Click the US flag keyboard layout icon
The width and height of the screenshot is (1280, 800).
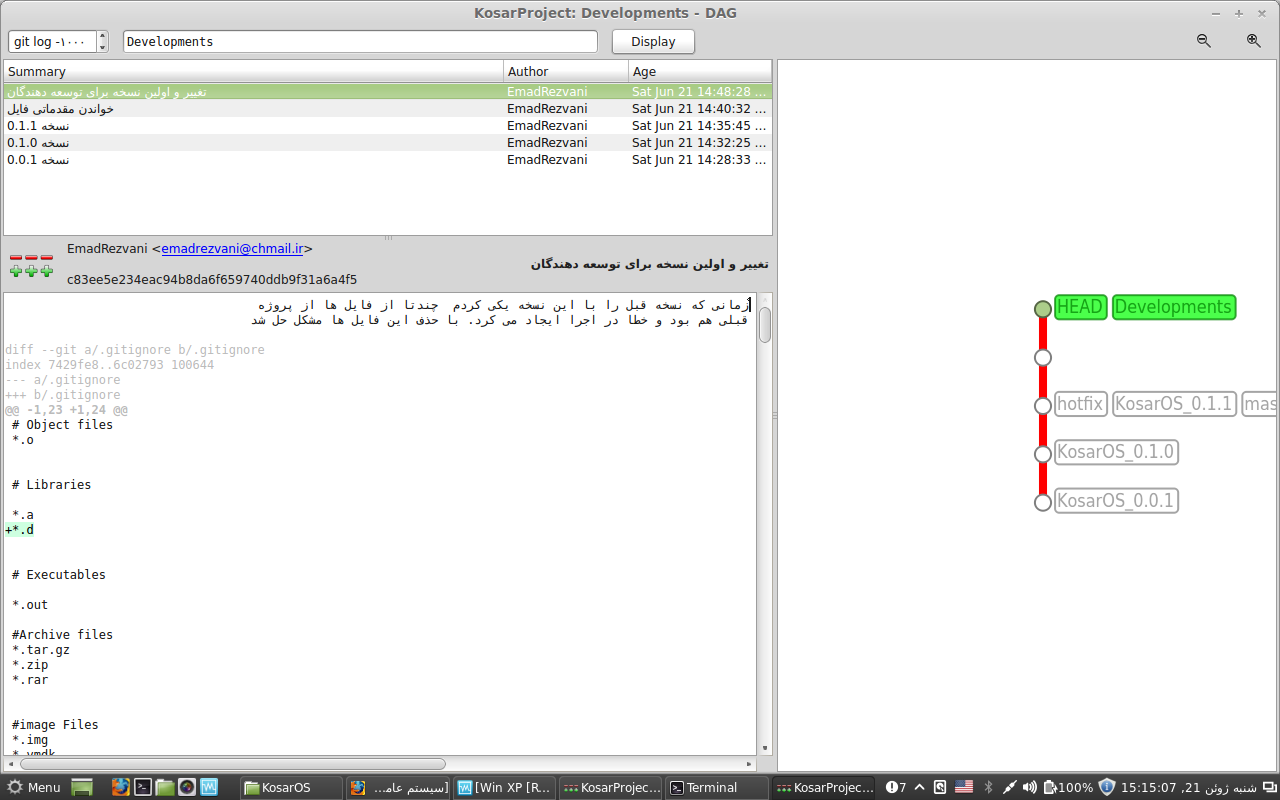coord(964,787)
